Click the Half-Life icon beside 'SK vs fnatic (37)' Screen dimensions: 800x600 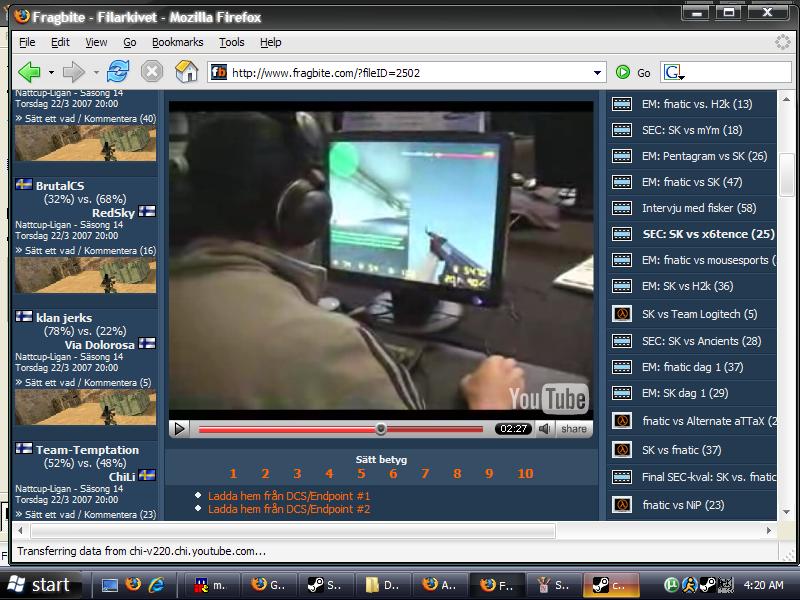pyautogui.click(x=622, y=450)
